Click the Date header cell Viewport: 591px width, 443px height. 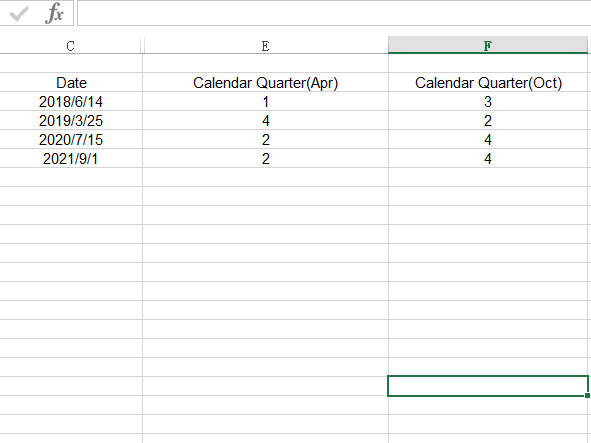71,83
